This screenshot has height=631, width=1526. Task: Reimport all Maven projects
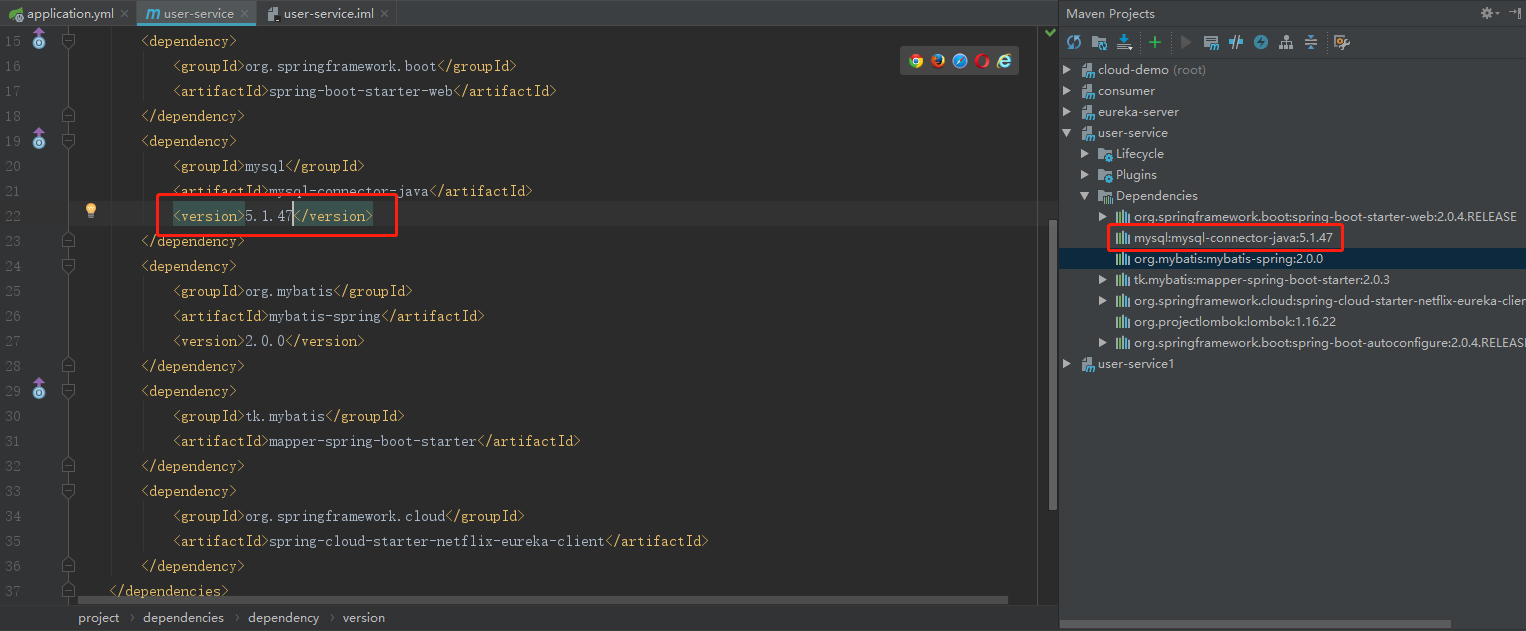click(x=1073, y=42)
